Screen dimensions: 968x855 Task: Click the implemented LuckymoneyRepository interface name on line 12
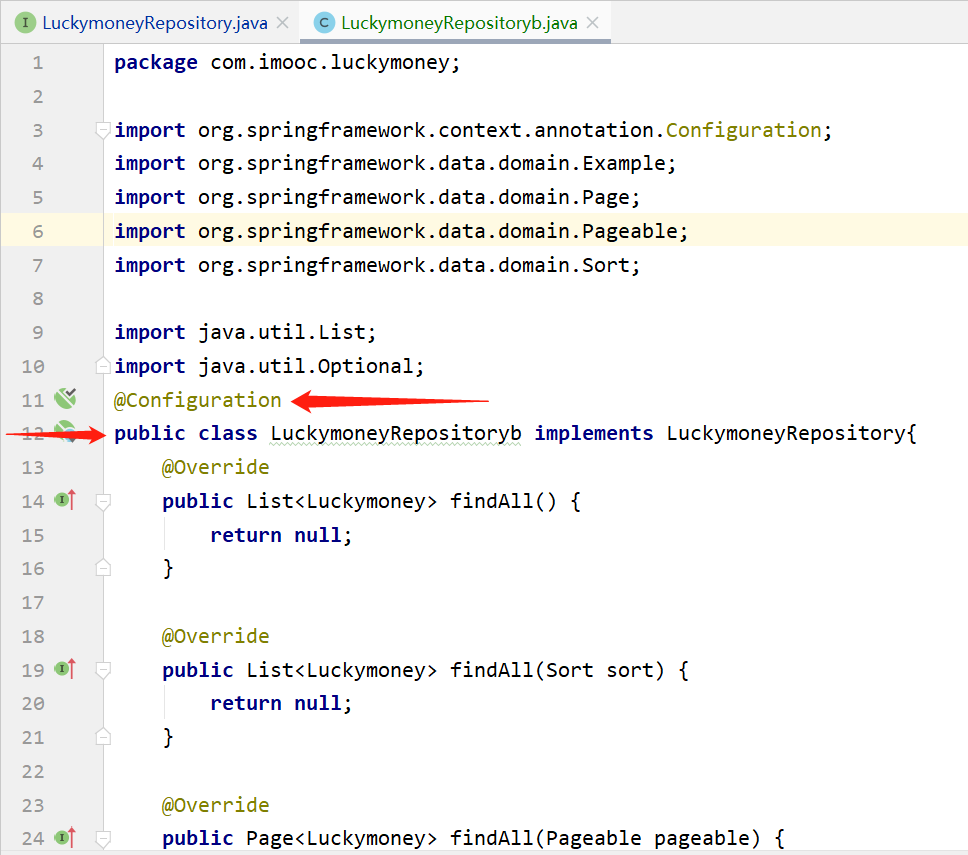click(786, 433)
